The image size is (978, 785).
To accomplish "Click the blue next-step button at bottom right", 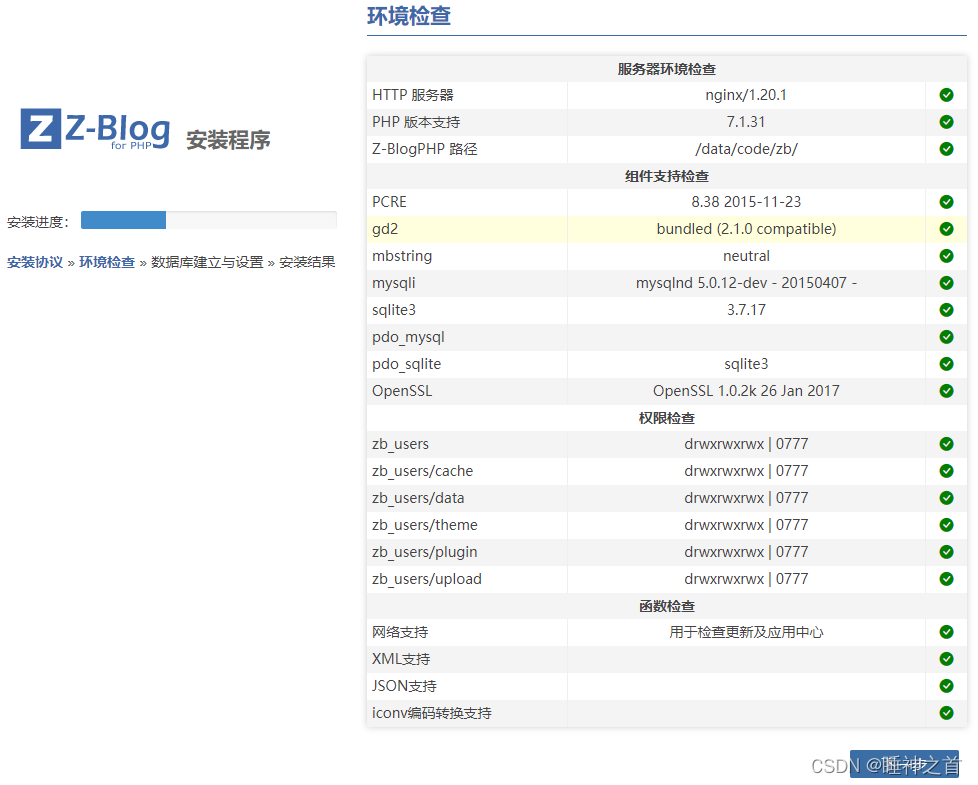I will click(x=904, y=764).
